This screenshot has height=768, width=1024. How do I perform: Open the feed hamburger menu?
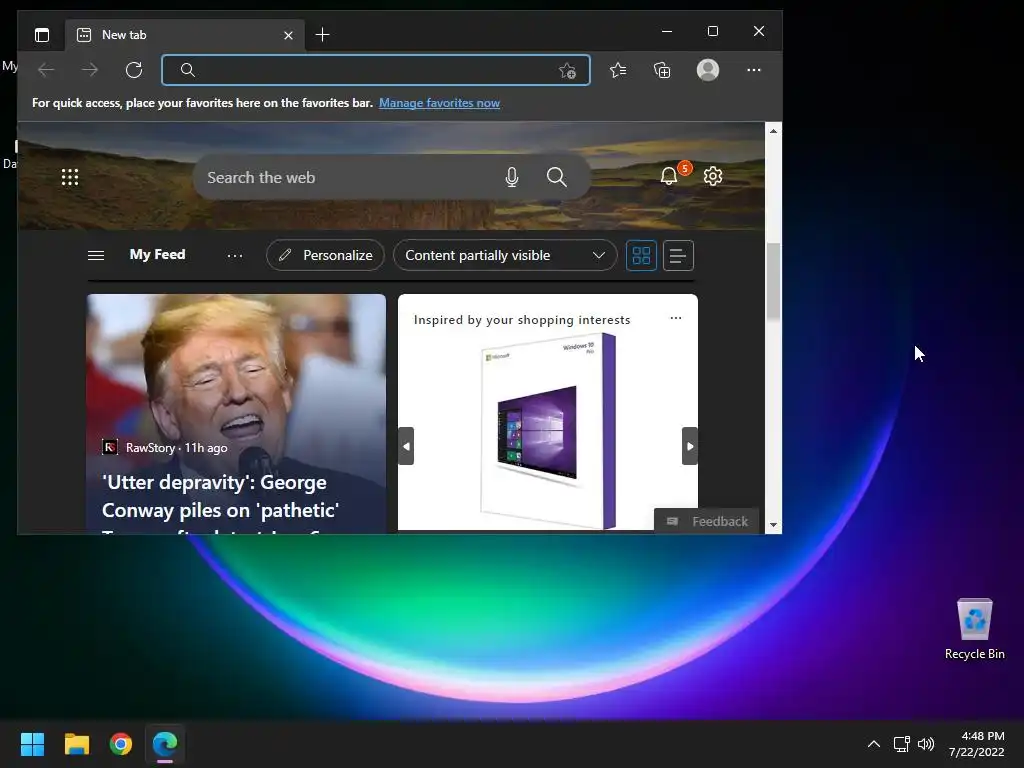pos(96,255)
